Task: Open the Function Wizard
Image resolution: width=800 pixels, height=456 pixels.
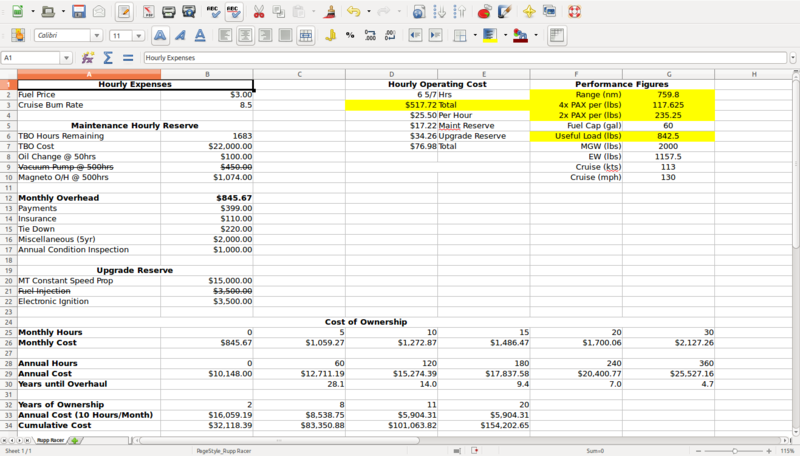Action: [x=89, y=58]
